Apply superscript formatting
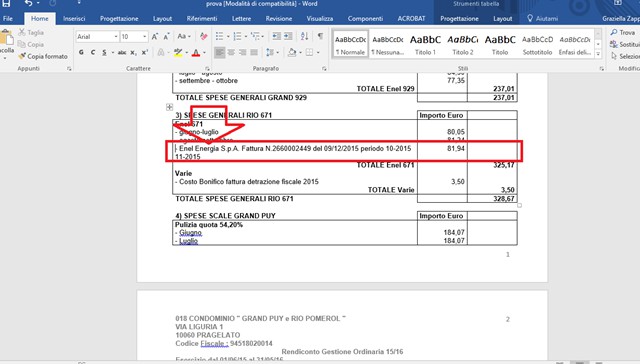This screenshot has height=364, width=640. point(144,52)
